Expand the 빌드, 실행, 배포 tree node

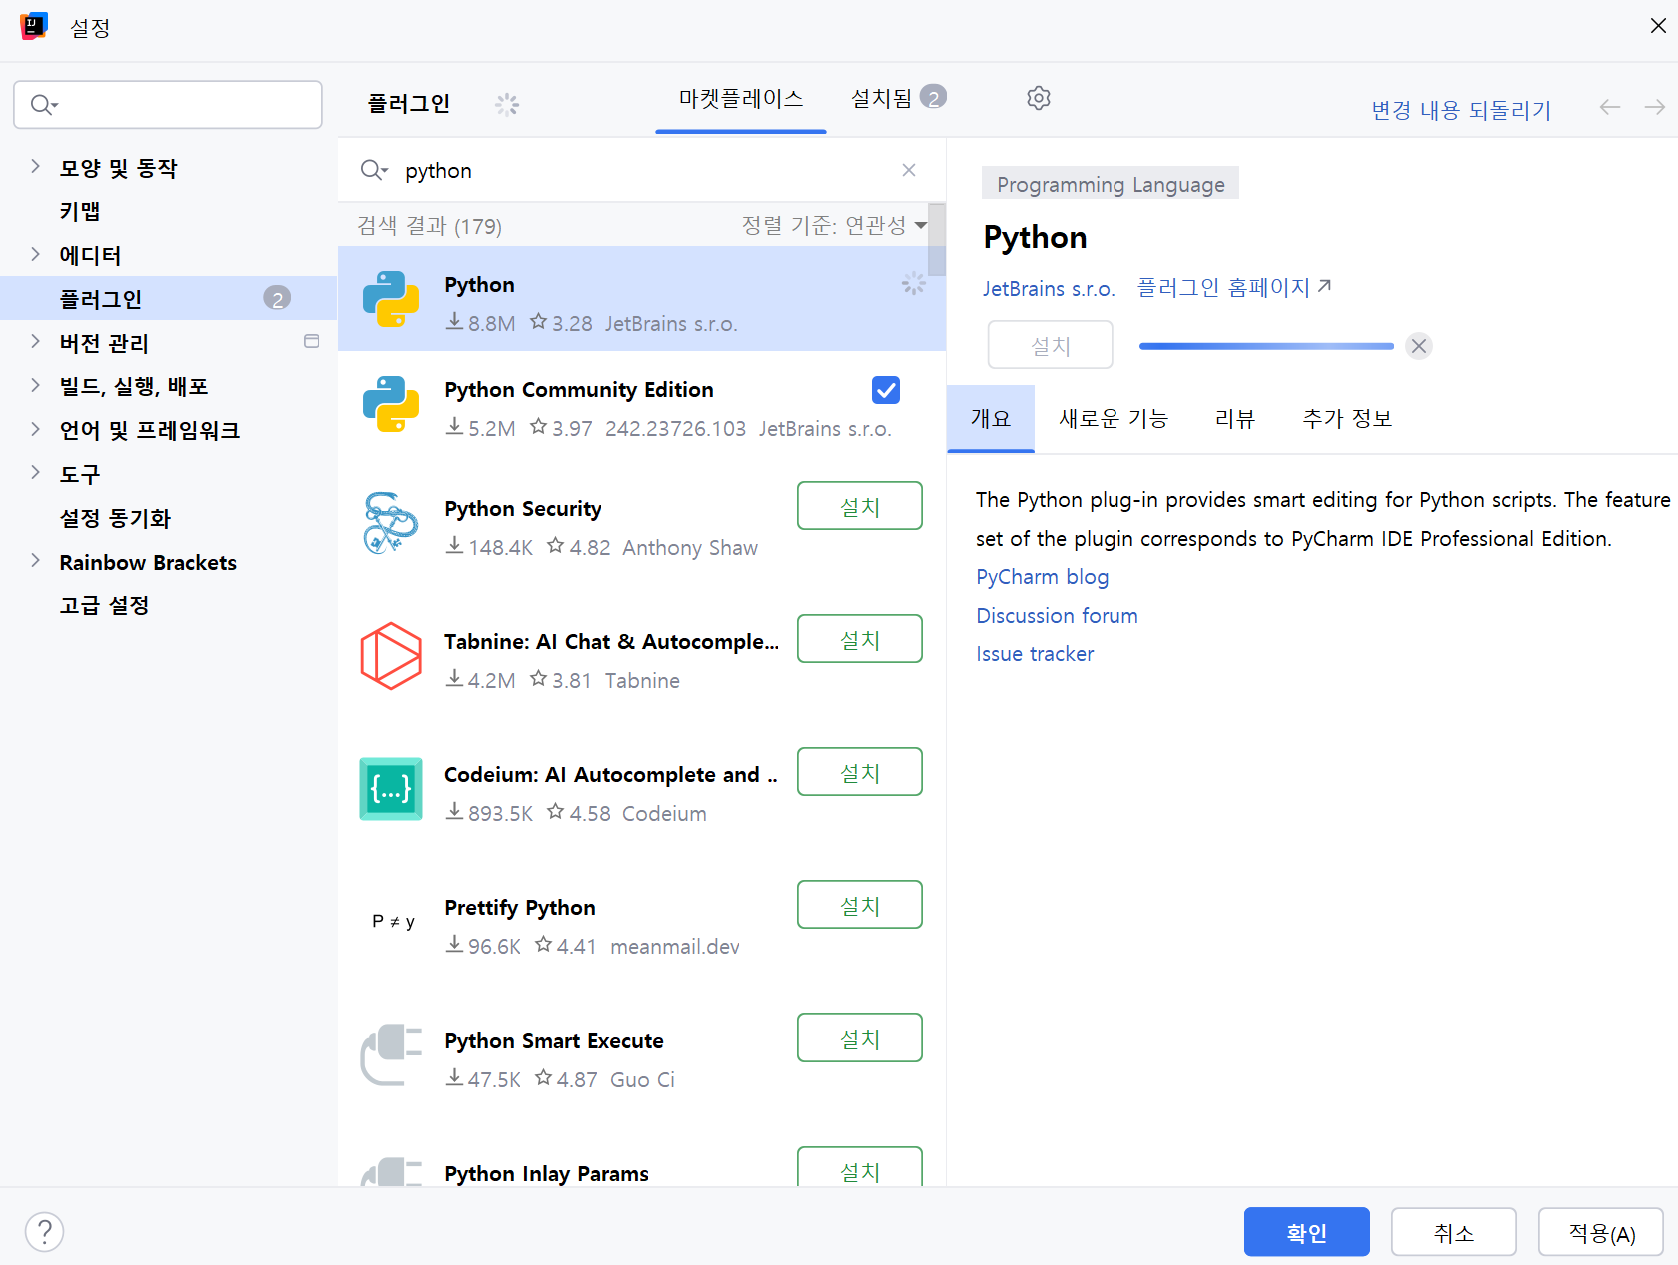[35, 384]
